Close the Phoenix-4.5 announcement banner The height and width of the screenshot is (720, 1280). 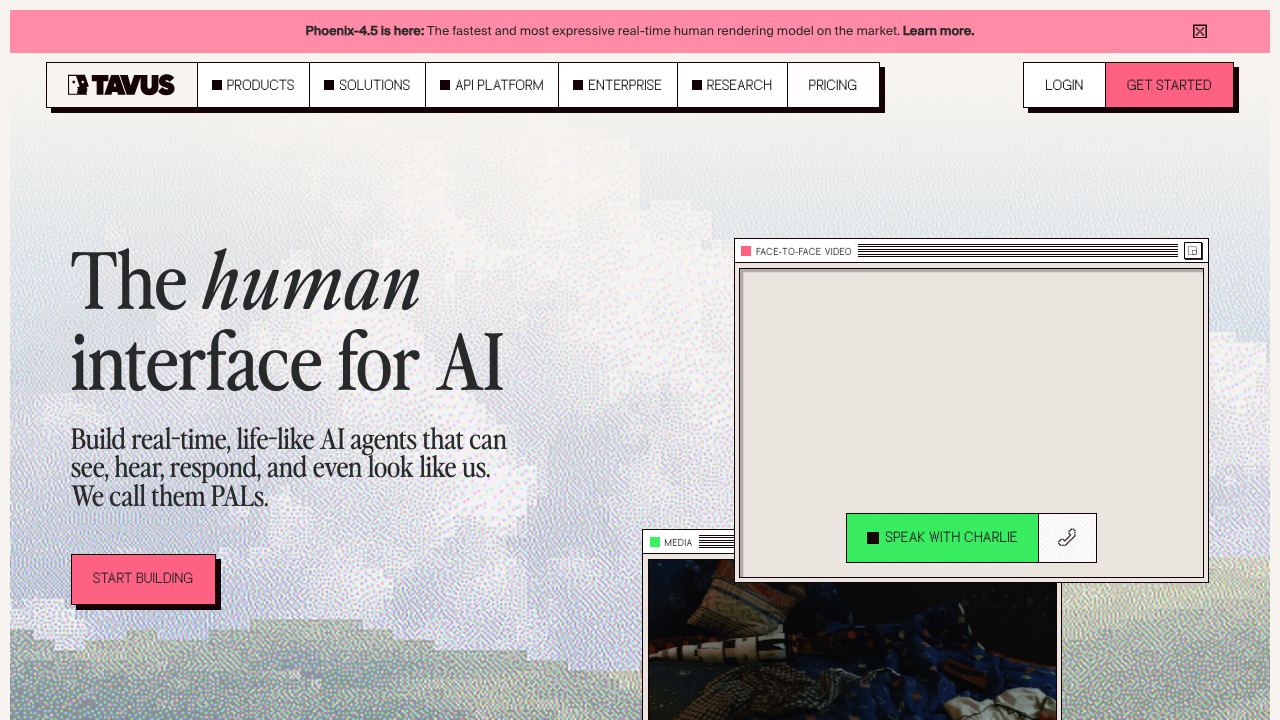(x=1200, y=31)
